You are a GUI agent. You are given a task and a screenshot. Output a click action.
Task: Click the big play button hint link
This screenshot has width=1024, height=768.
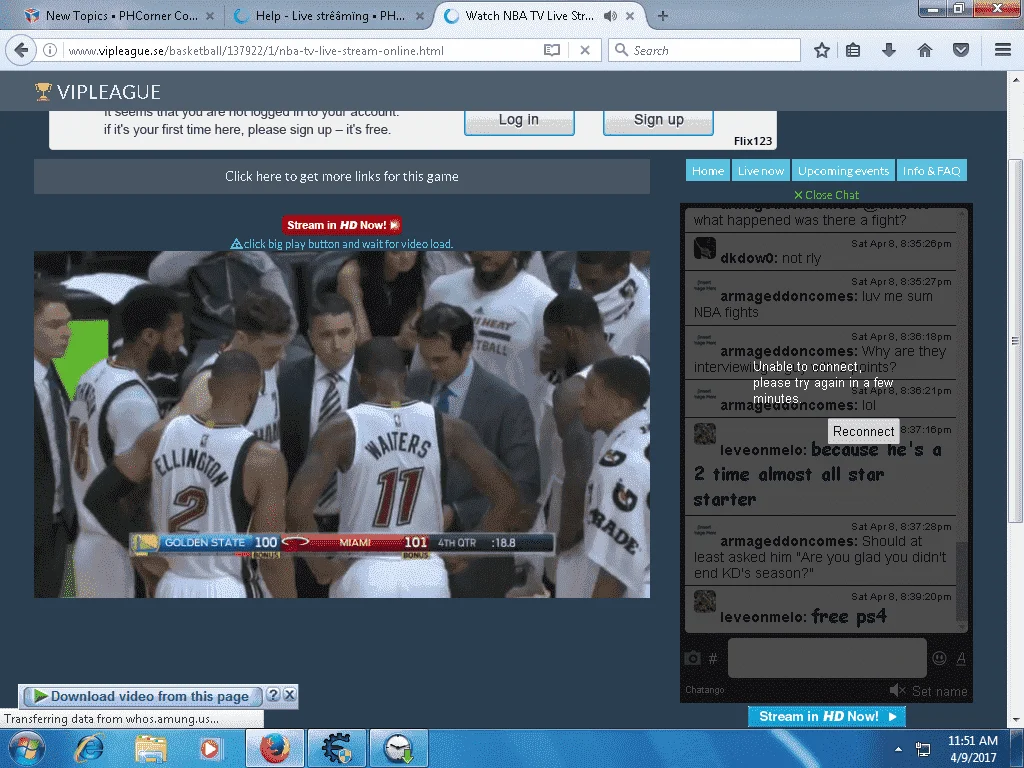342,244
